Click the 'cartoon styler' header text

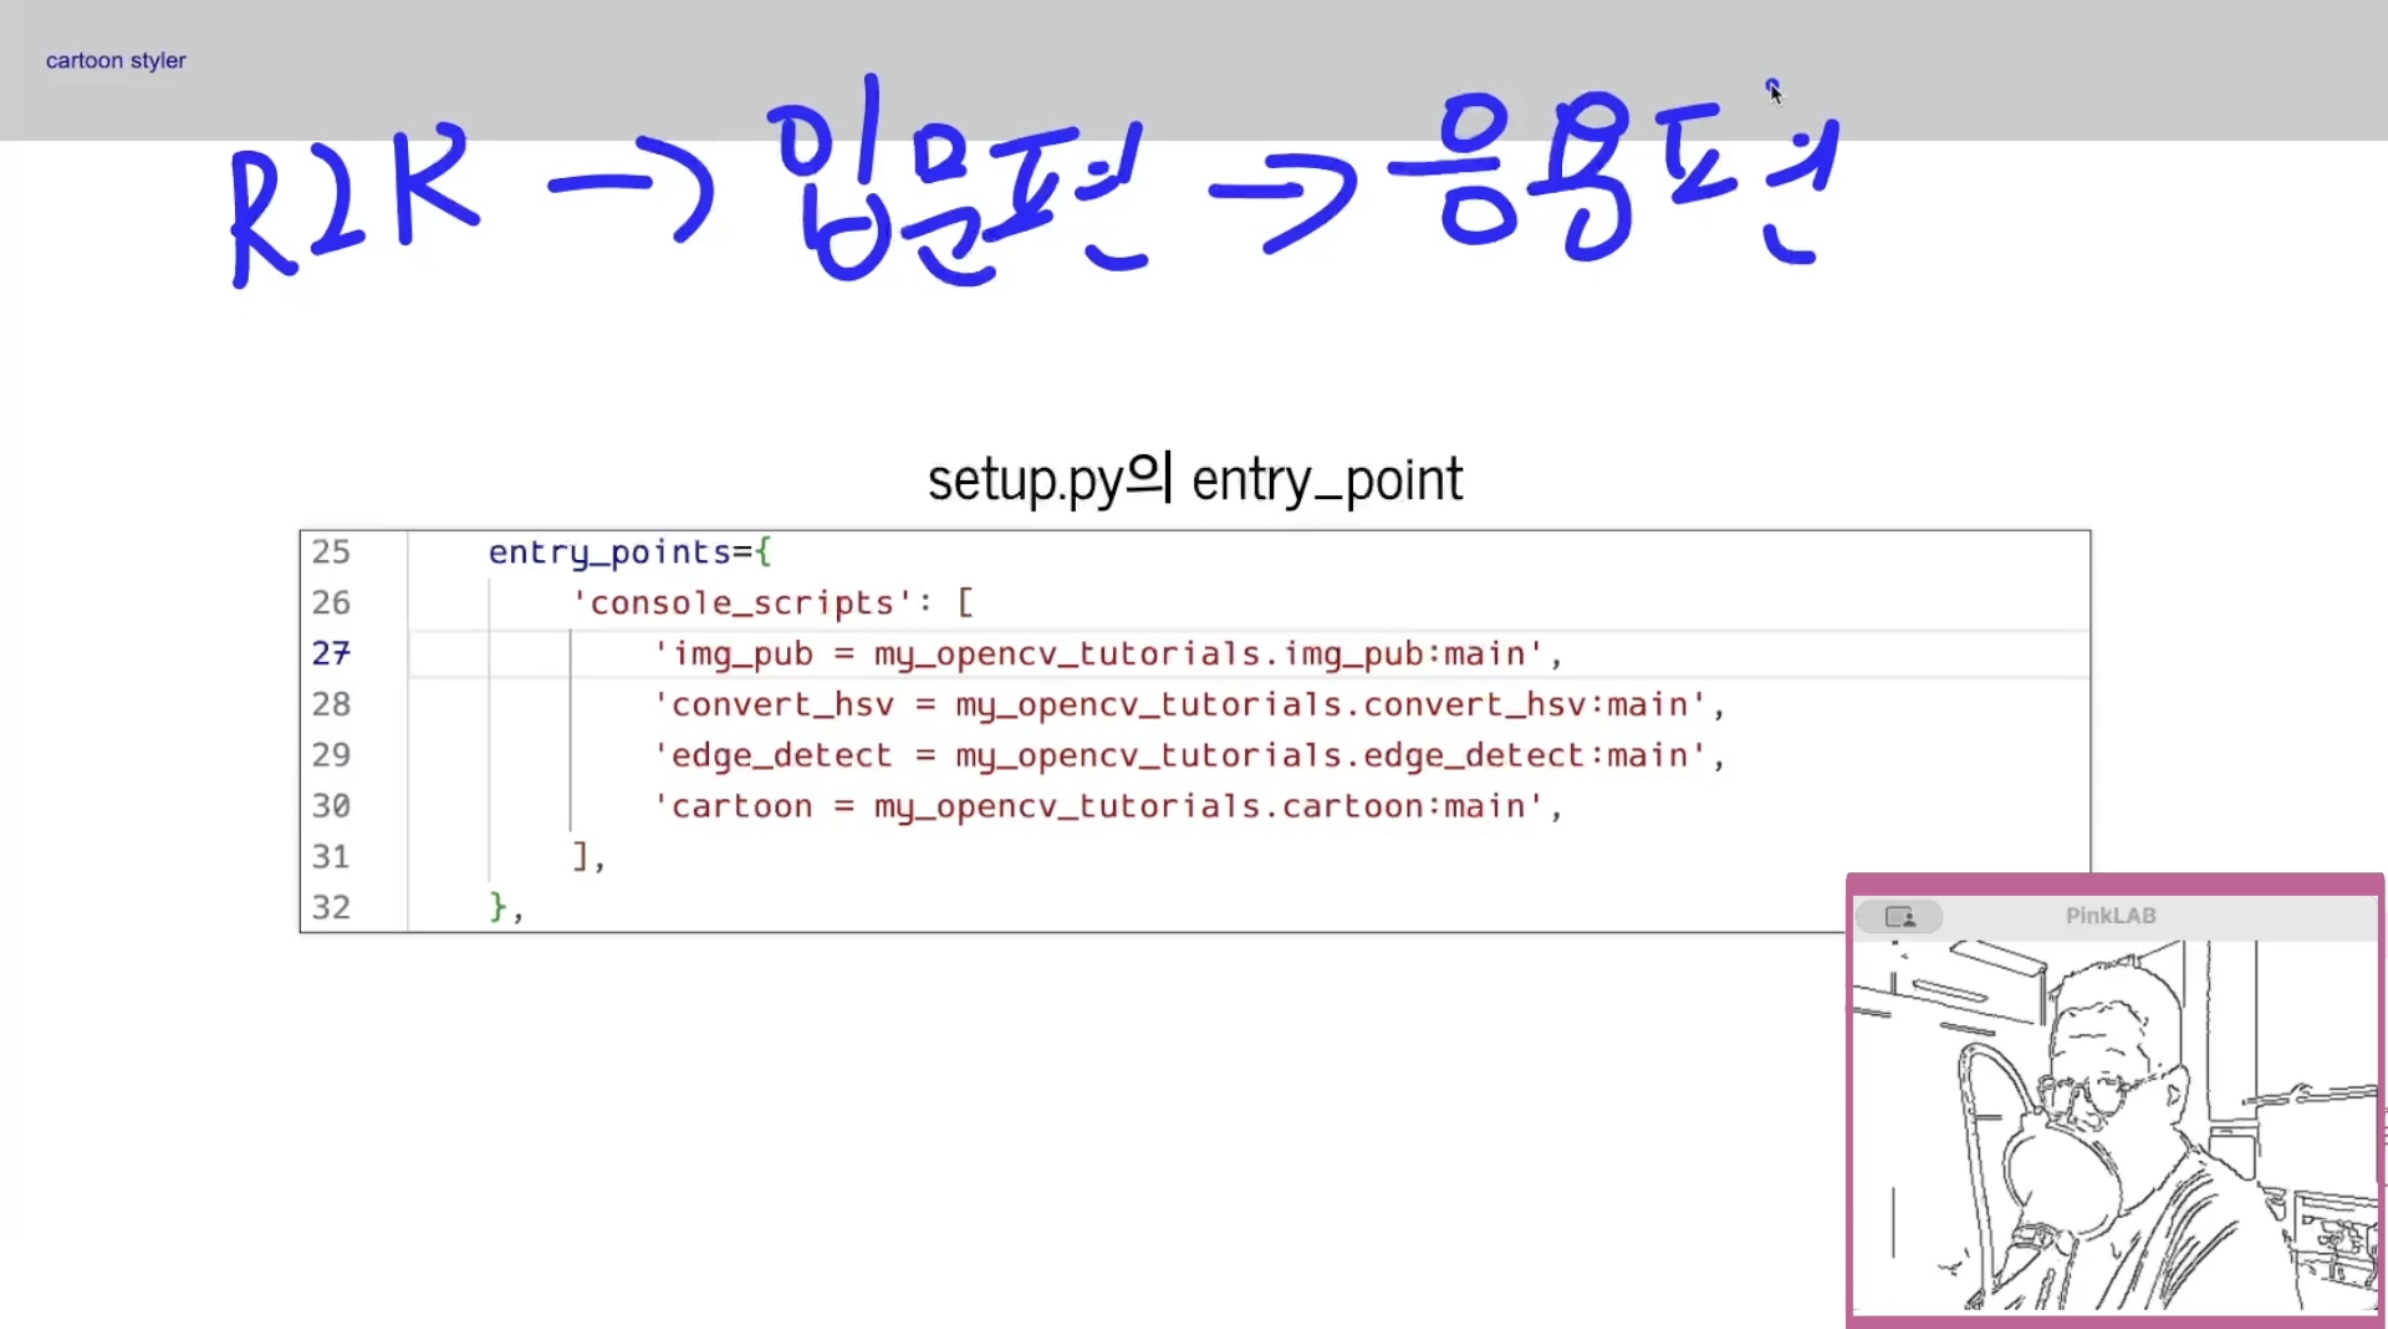pyautogui.click(x=116, y=60)
